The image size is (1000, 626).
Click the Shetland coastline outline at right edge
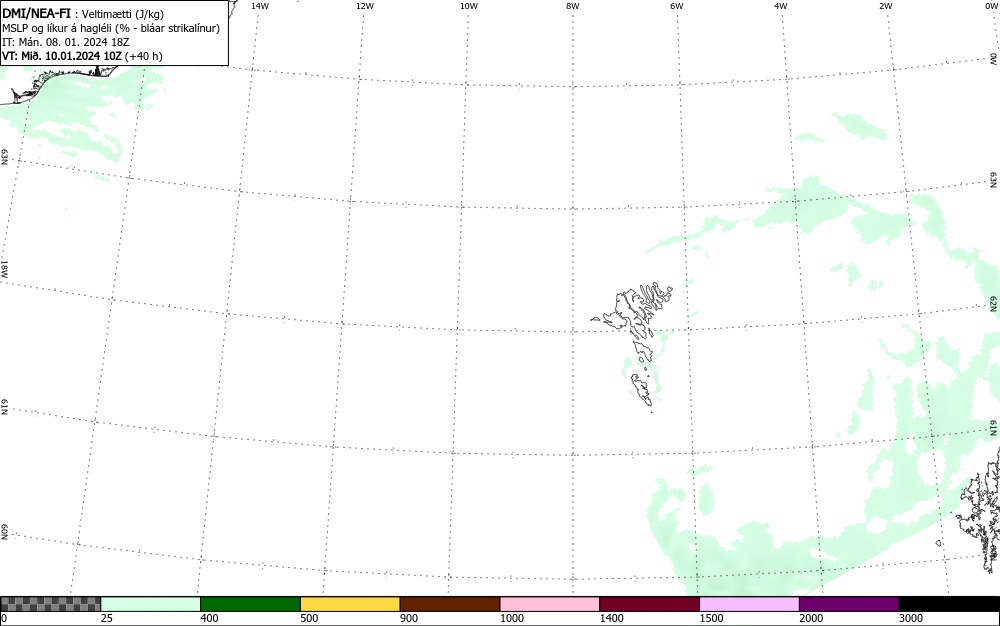point(979,510)
